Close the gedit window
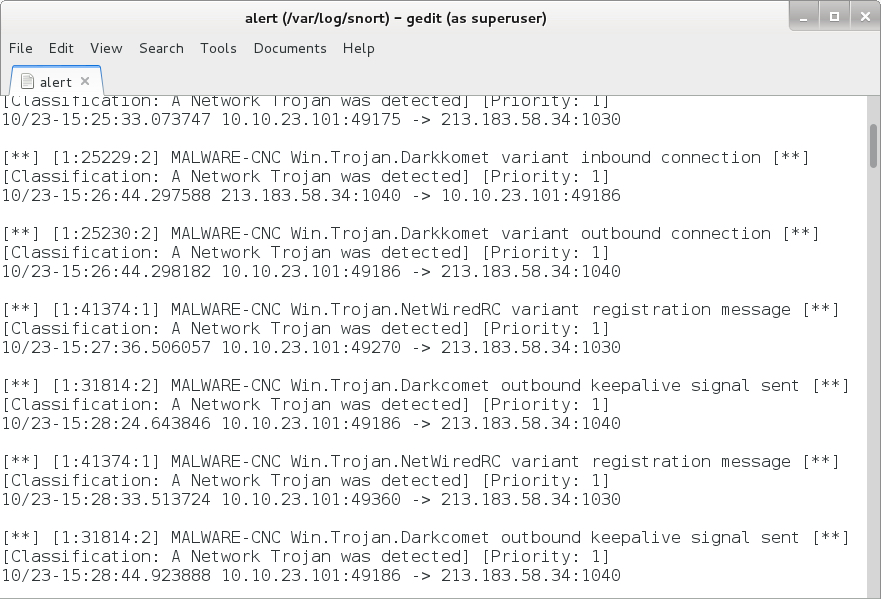 coord(865,17)
